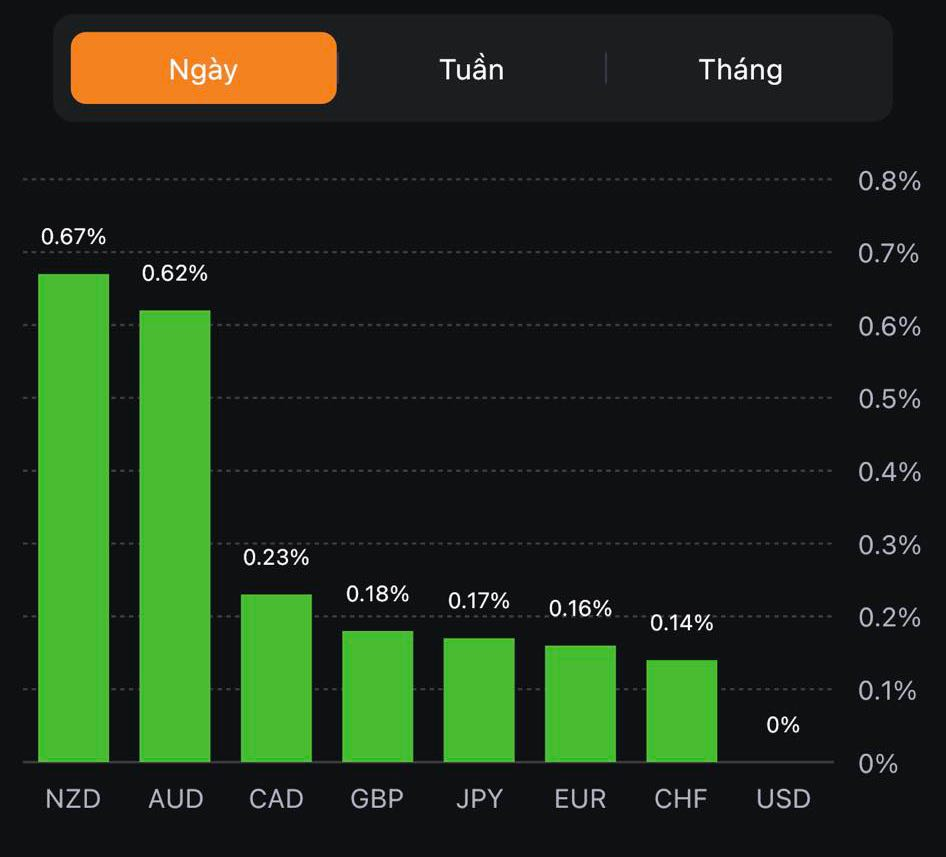Switch to the Tuần tab
Image resolution: width=946 pixels, height=857 pixels.
coord(471,69)
